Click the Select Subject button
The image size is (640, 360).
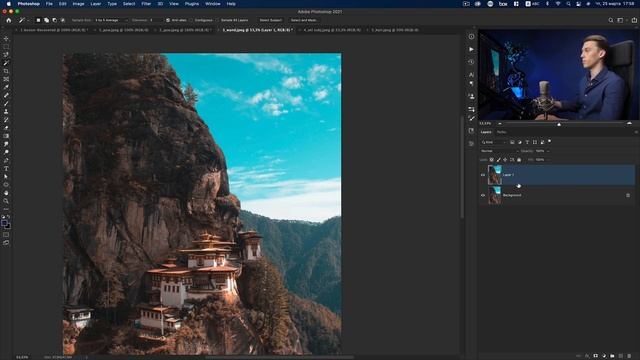point(271,20)
